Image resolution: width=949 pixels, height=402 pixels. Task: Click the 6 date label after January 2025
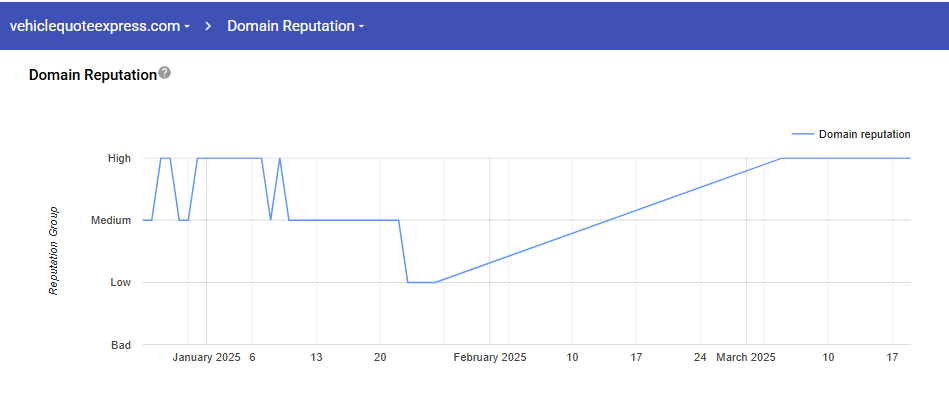(252, 357)
